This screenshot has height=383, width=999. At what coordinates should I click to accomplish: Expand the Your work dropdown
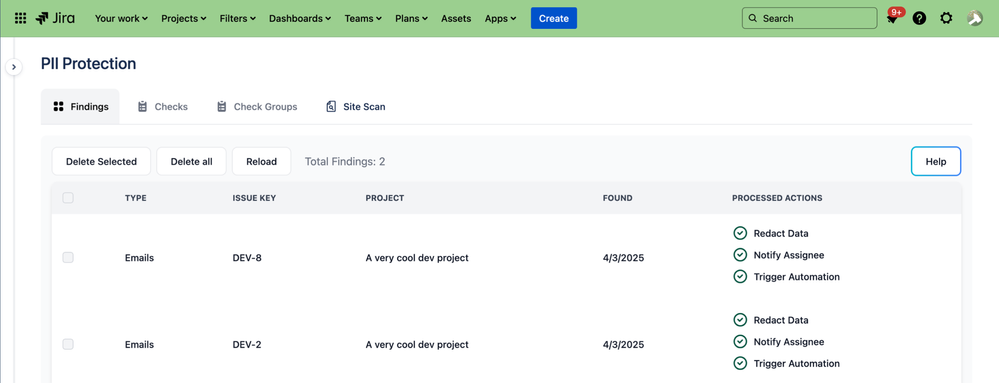coord(121,18)
